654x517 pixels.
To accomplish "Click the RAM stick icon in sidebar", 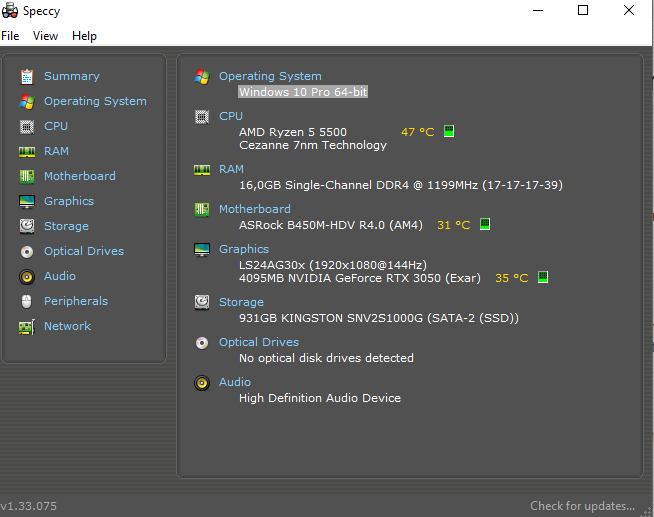I will [27, 152].
